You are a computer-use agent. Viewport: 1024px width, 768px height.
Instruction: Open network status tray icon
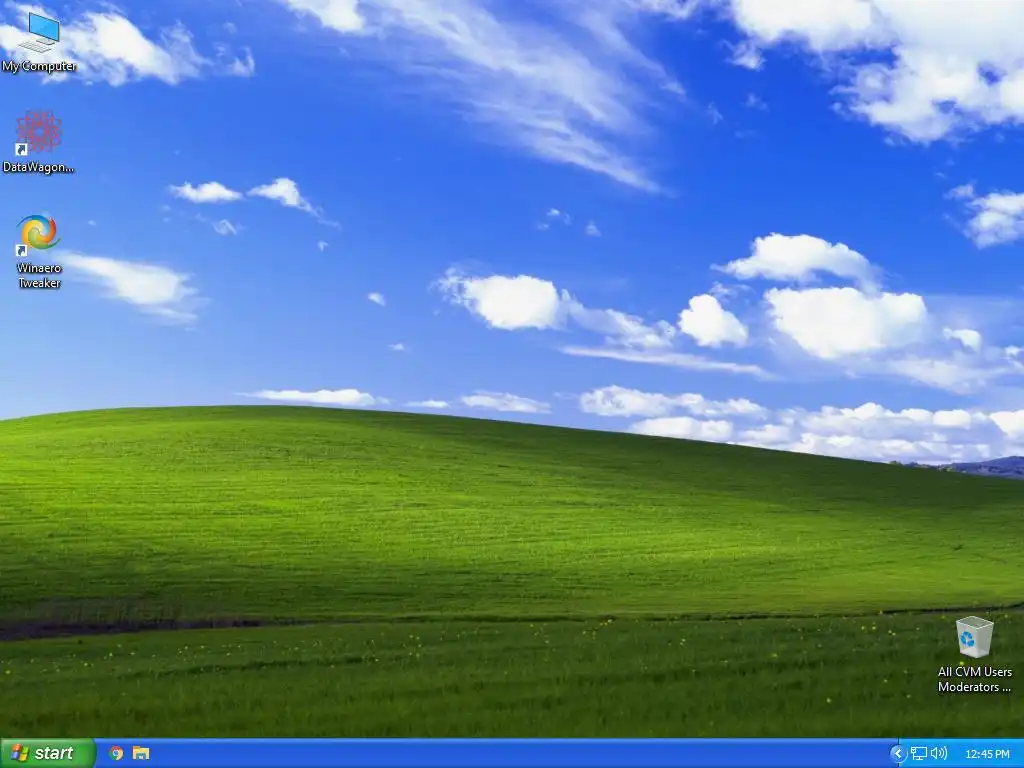[919, 754]
